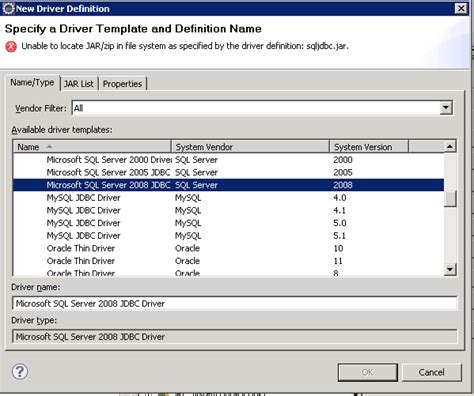Viewport: 474px width, 396px height.
Task: Click the 2008 version cell in the selected row
Action: tap(343, 185)
